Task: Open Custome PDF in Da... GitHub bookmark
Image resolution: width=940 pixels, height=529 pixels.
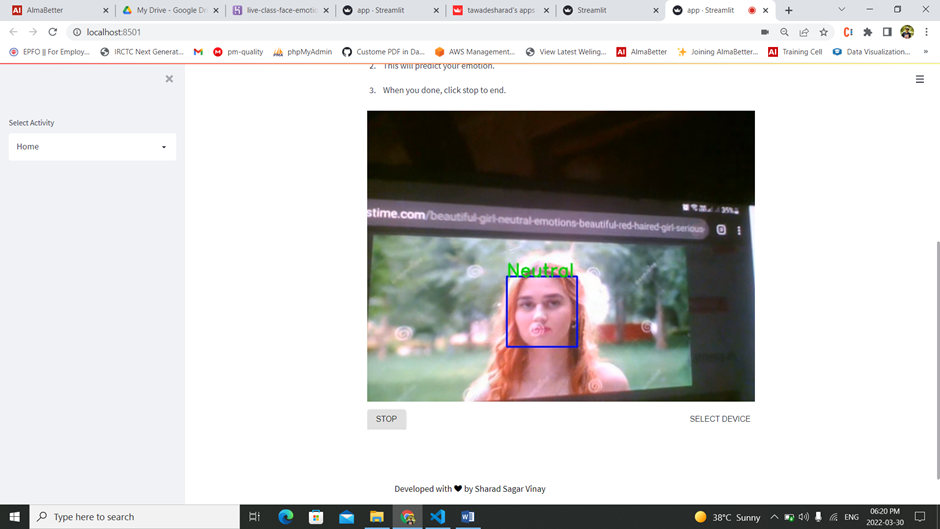Action: click(x=384, y=52)
